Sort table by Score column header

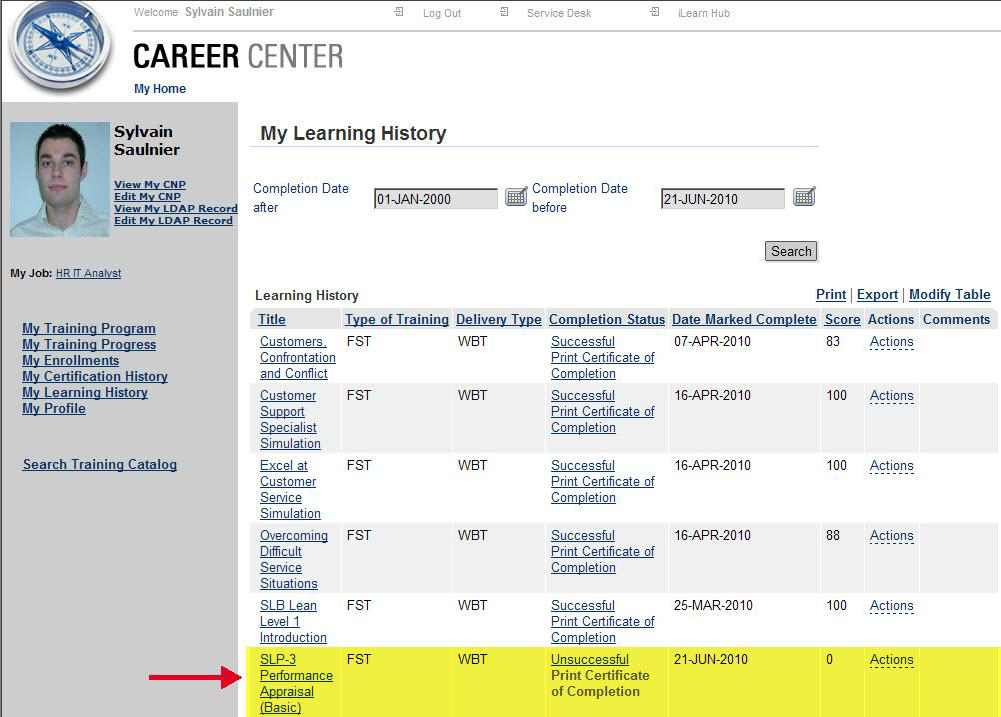point(842,320)
